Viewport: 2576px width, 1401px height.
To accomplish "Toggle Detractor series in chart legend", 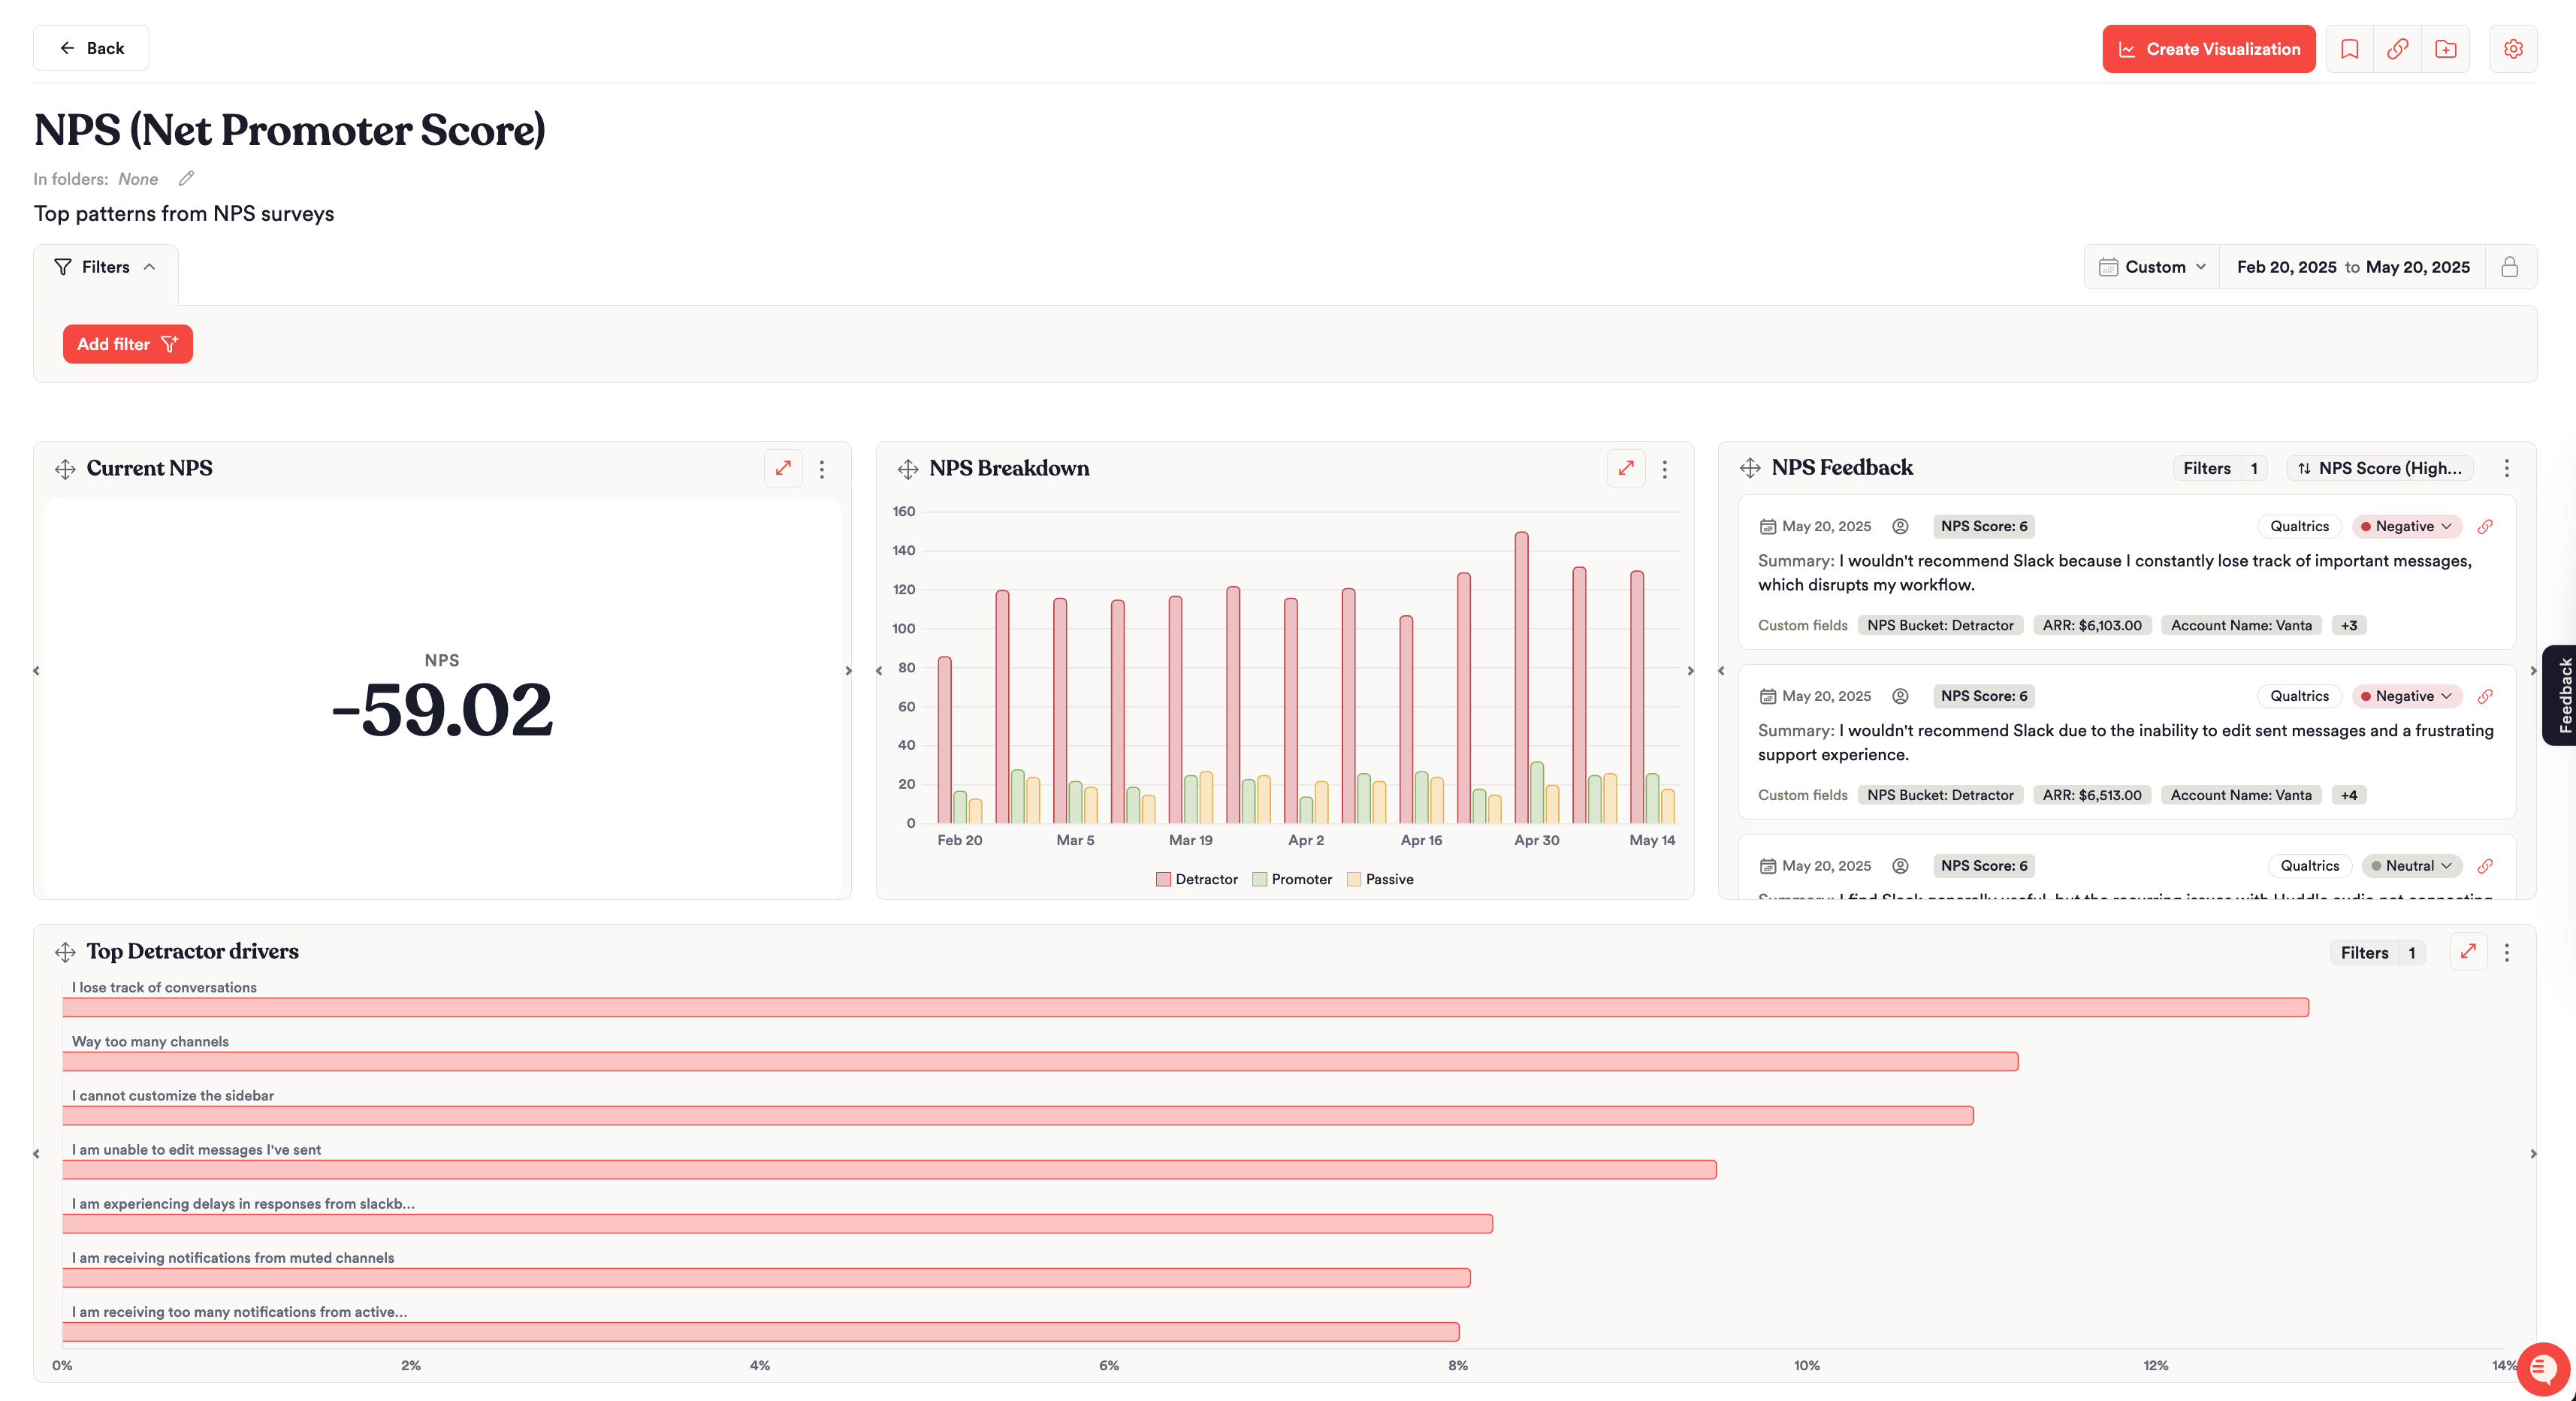I will (x=1197, y=879).
